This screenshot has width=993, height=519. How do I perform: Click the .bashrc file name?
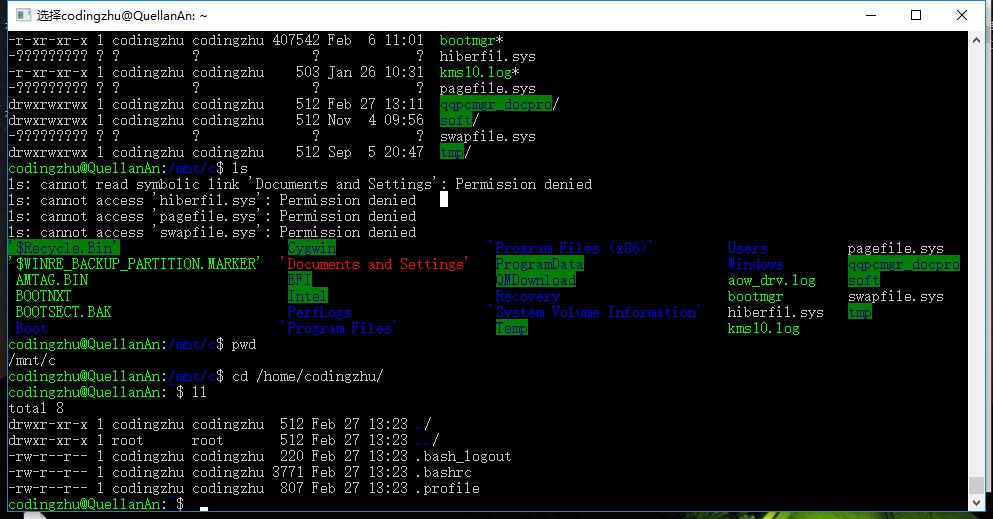coord(443,472)
